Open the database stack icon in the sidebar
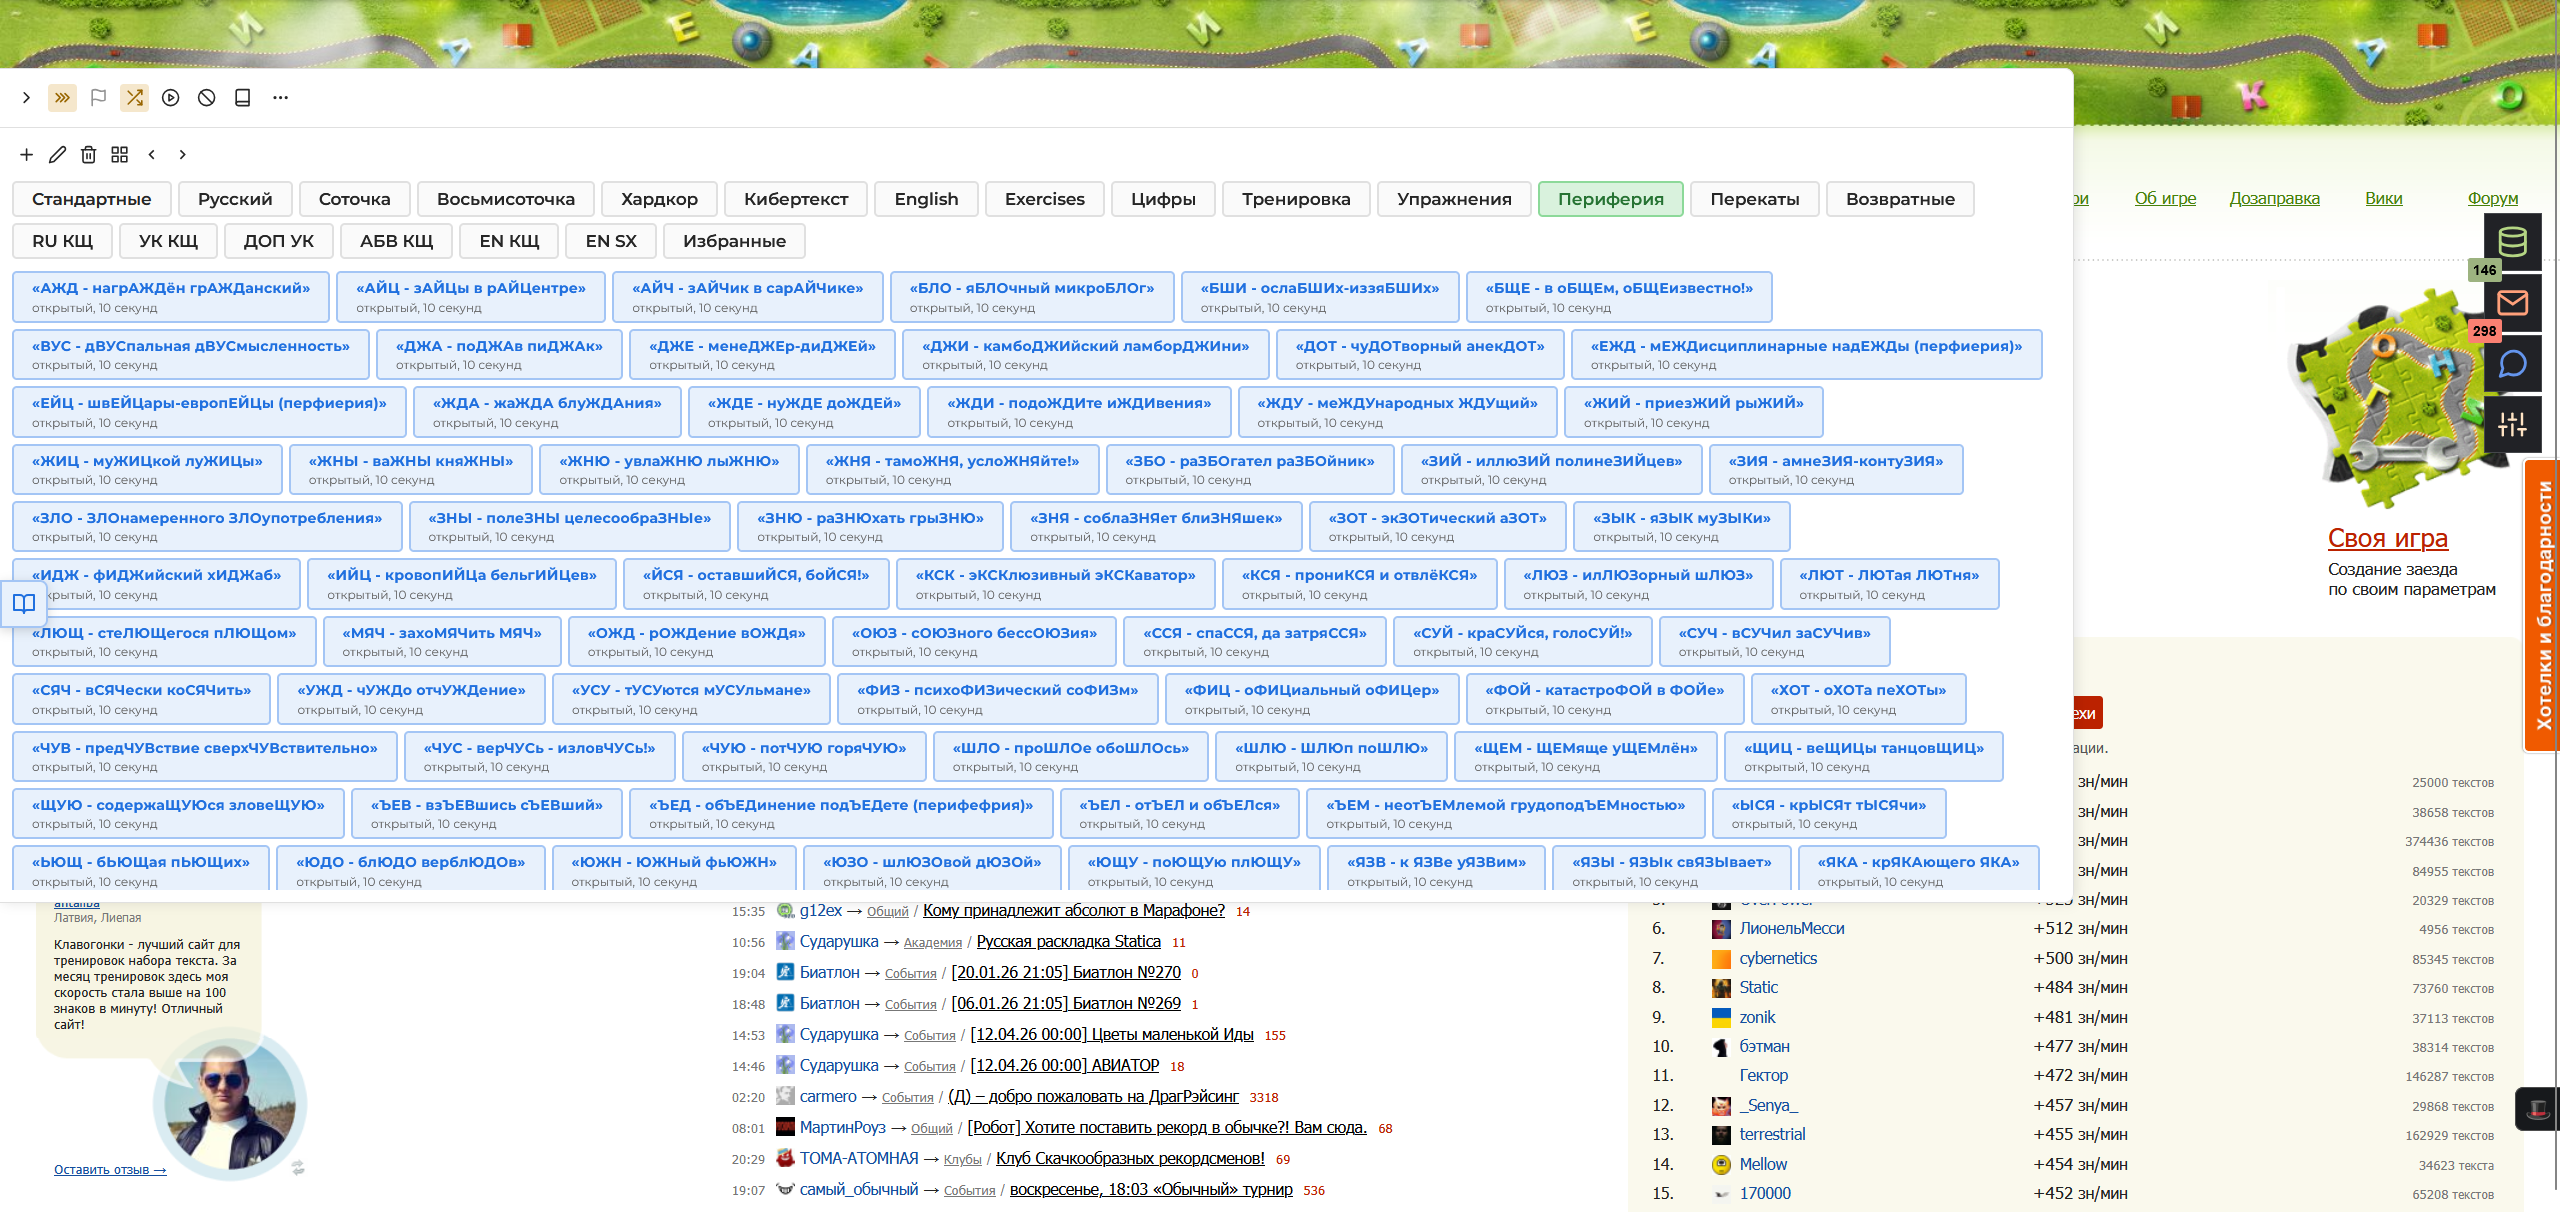This screenshot has width=2560, height=1212. pyautogui.click(x=2512, y=241)
